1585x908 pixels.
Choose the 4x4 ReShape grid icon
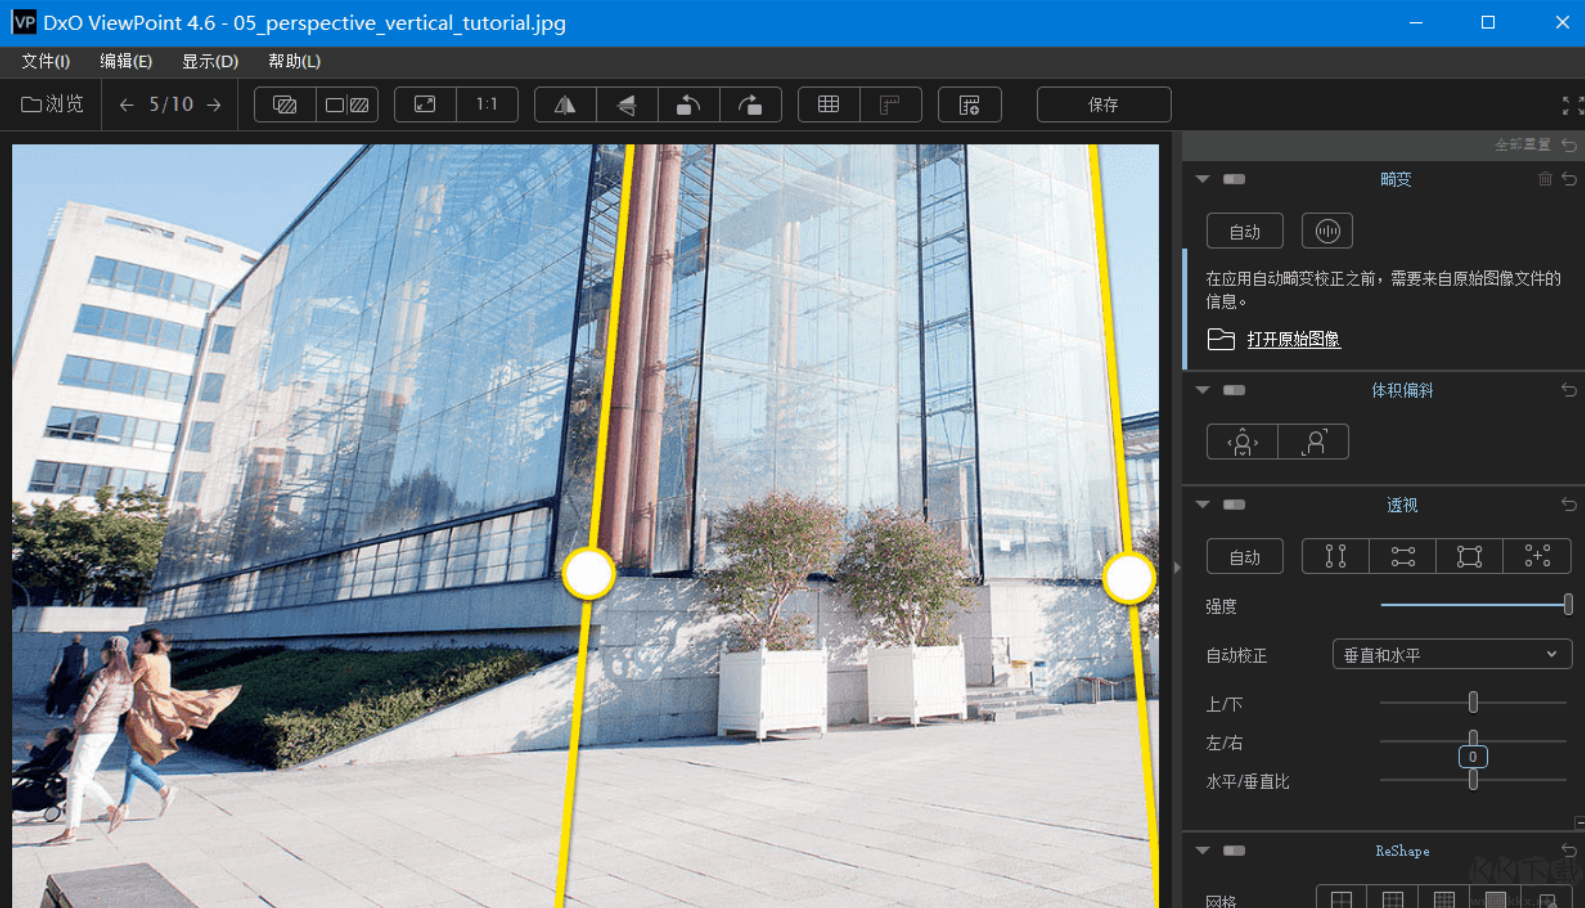pos(1444,898)
